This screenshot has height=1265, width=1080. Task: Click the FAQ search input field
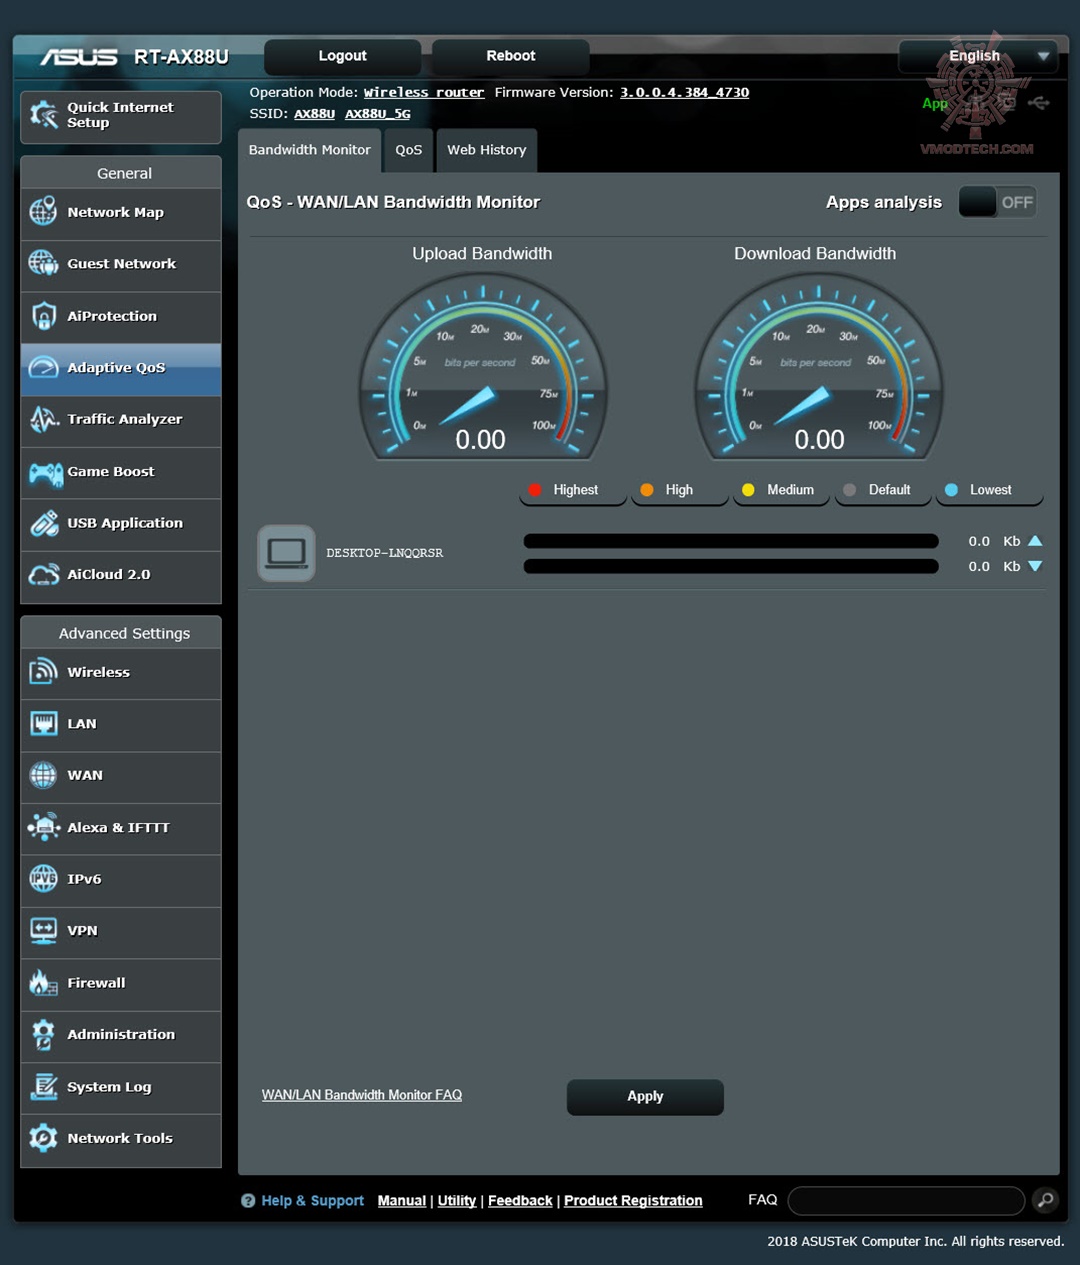[906, 1200]
